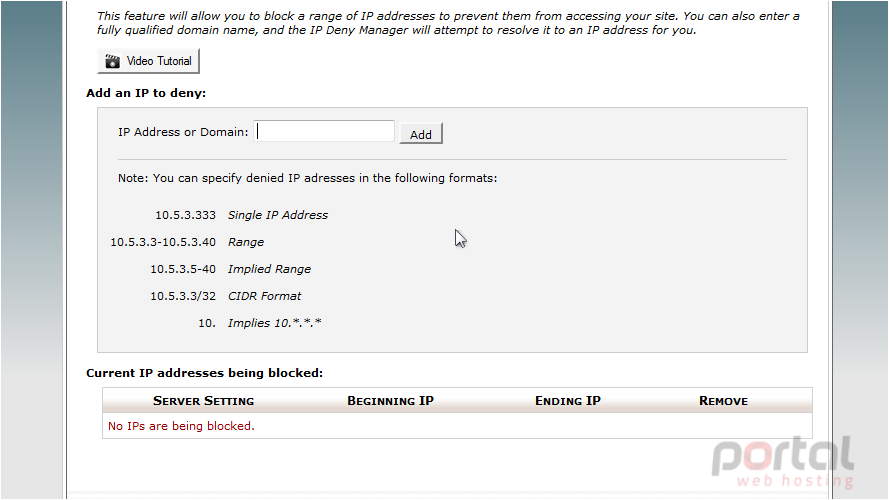
Task: Click the 10.5.3.3/32 CIDR example
Action: (x=183, y=296)
